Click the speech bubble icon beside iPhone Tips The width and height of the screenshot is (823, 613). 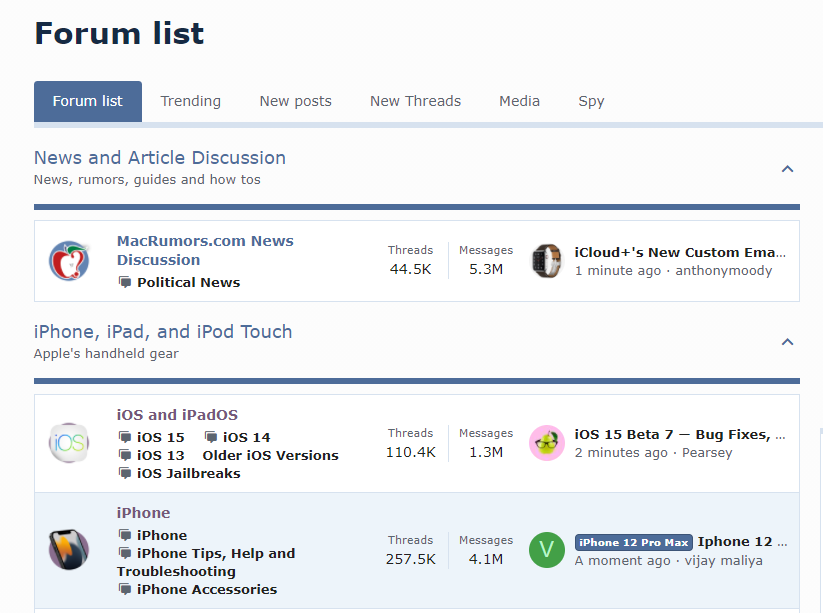point(125,553)
